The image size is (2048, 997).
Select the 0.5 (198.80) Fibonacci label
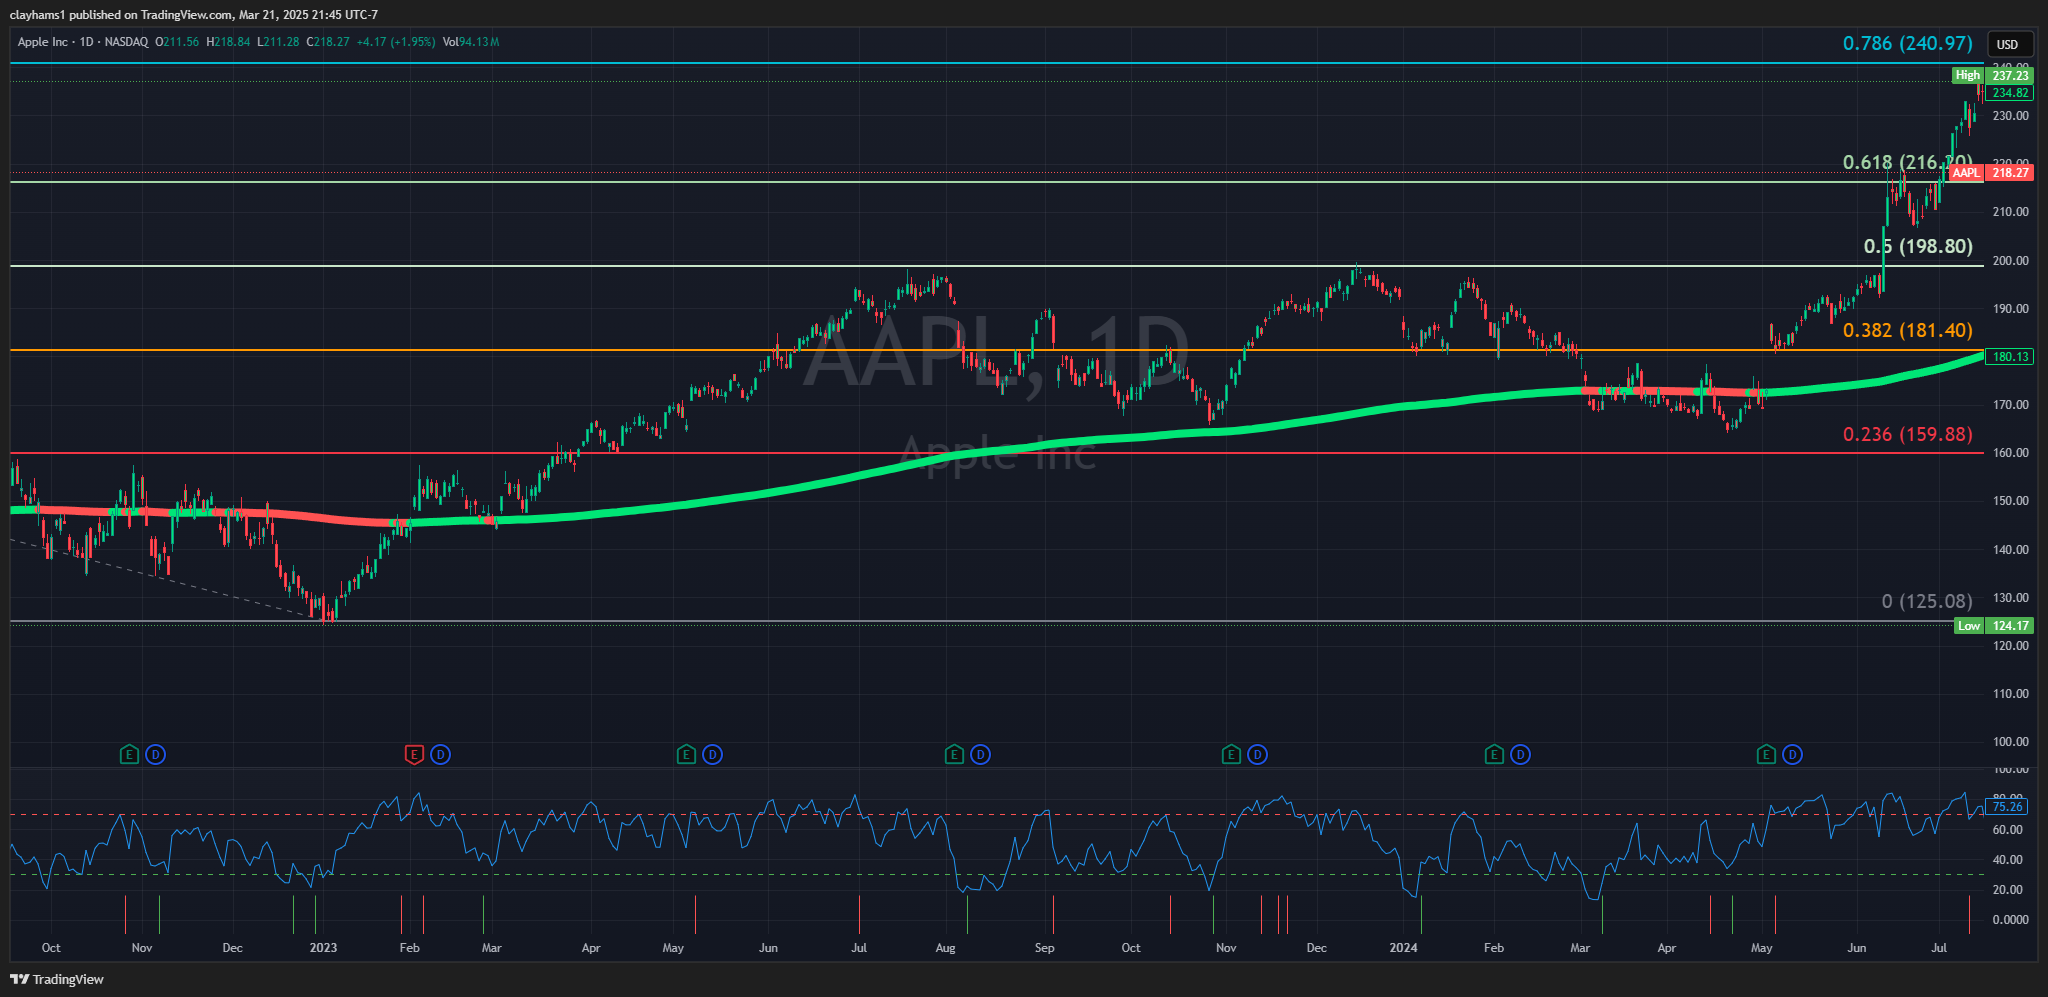[x=1918, y=246]
